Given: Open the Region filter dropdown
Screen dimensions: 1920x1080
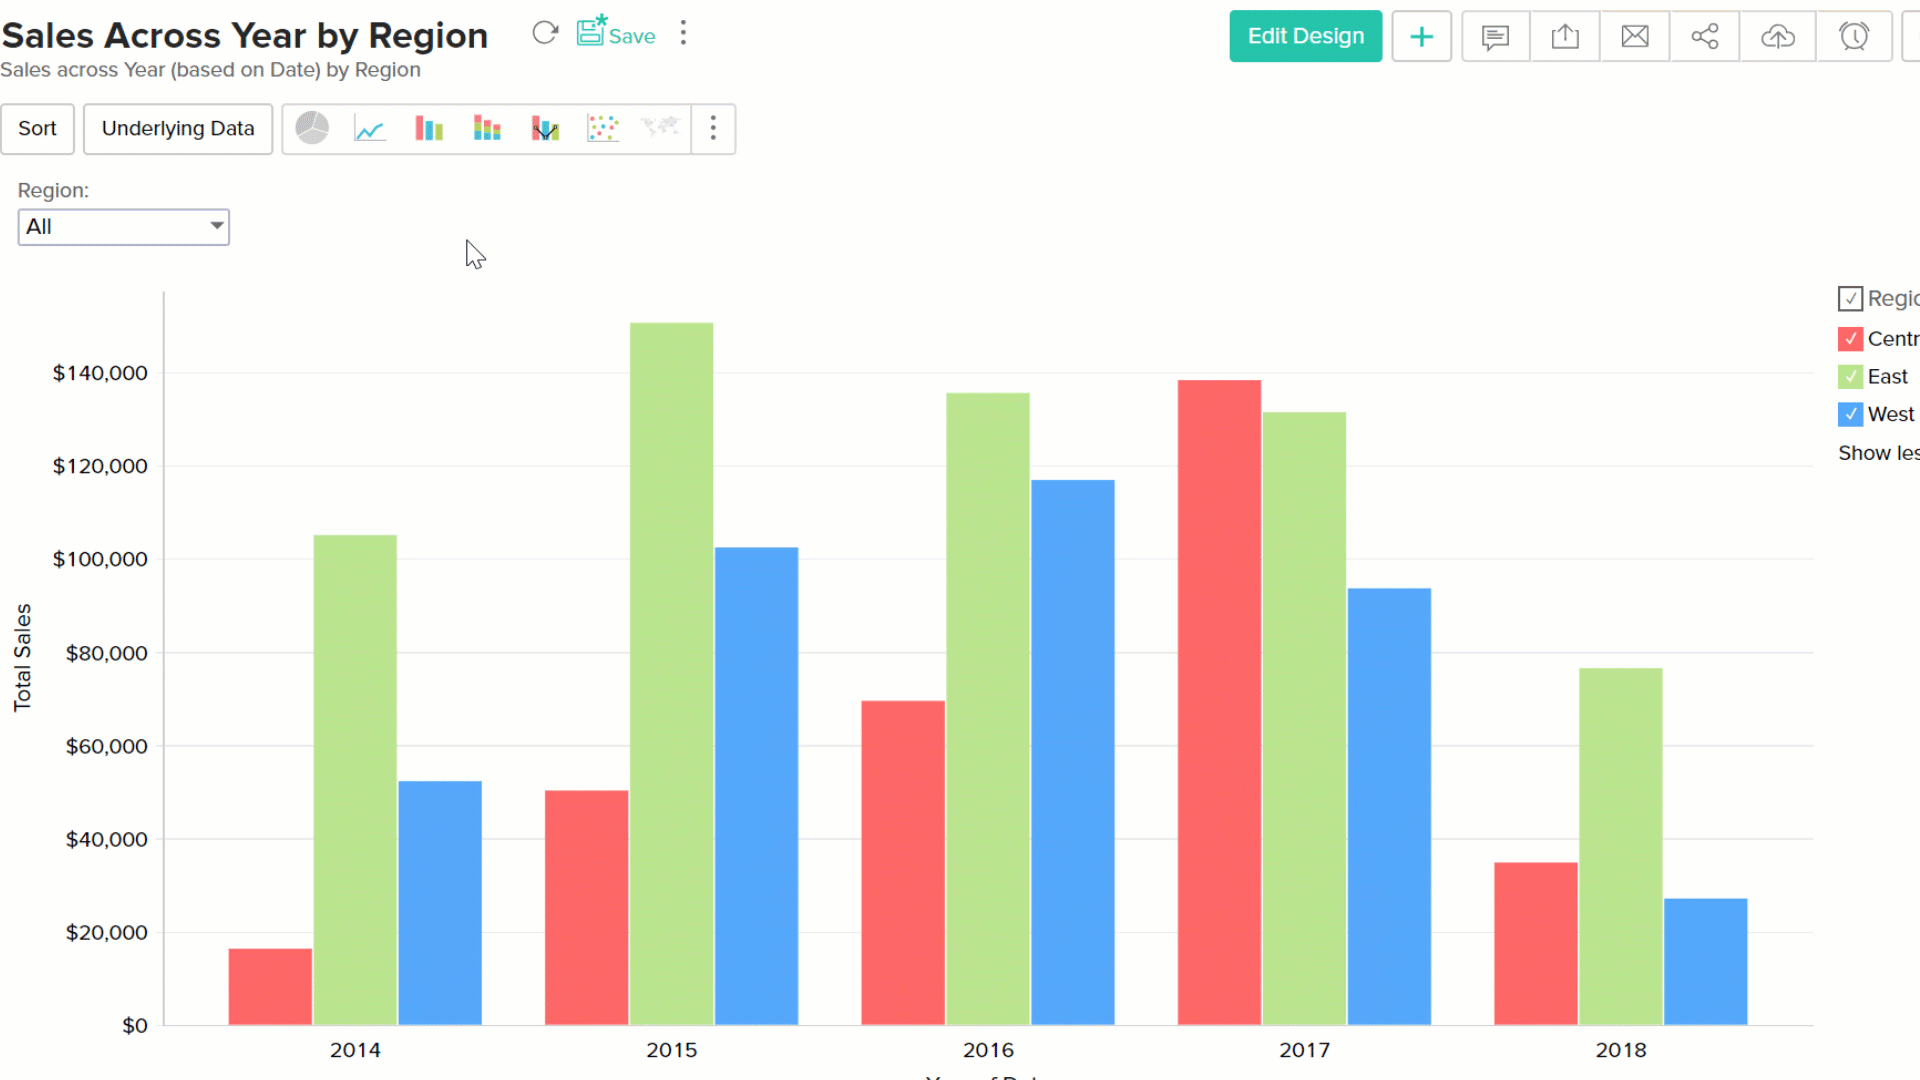Looking at the screenshot, I should 123,227.
